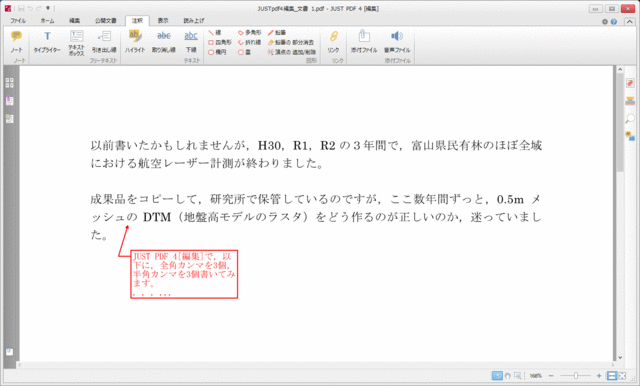Open the quick access toolbar customize dropdown
This screenshot has height=386, width=640.
(48, 8)
